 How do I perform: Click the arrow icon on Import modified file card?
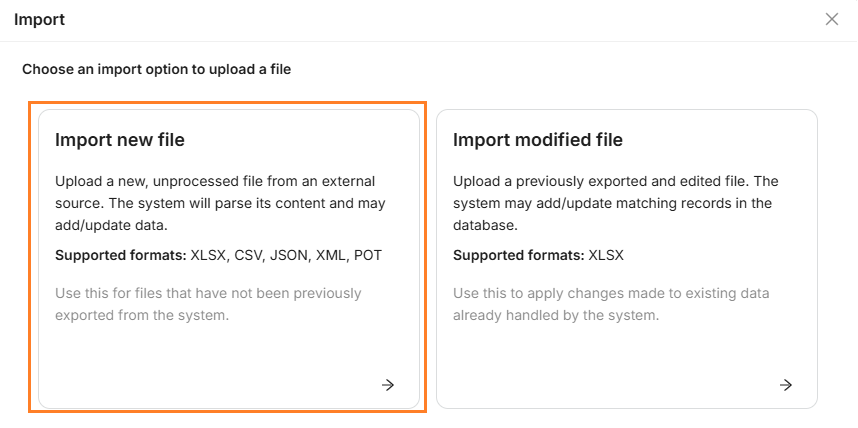(x=786, y=384)
